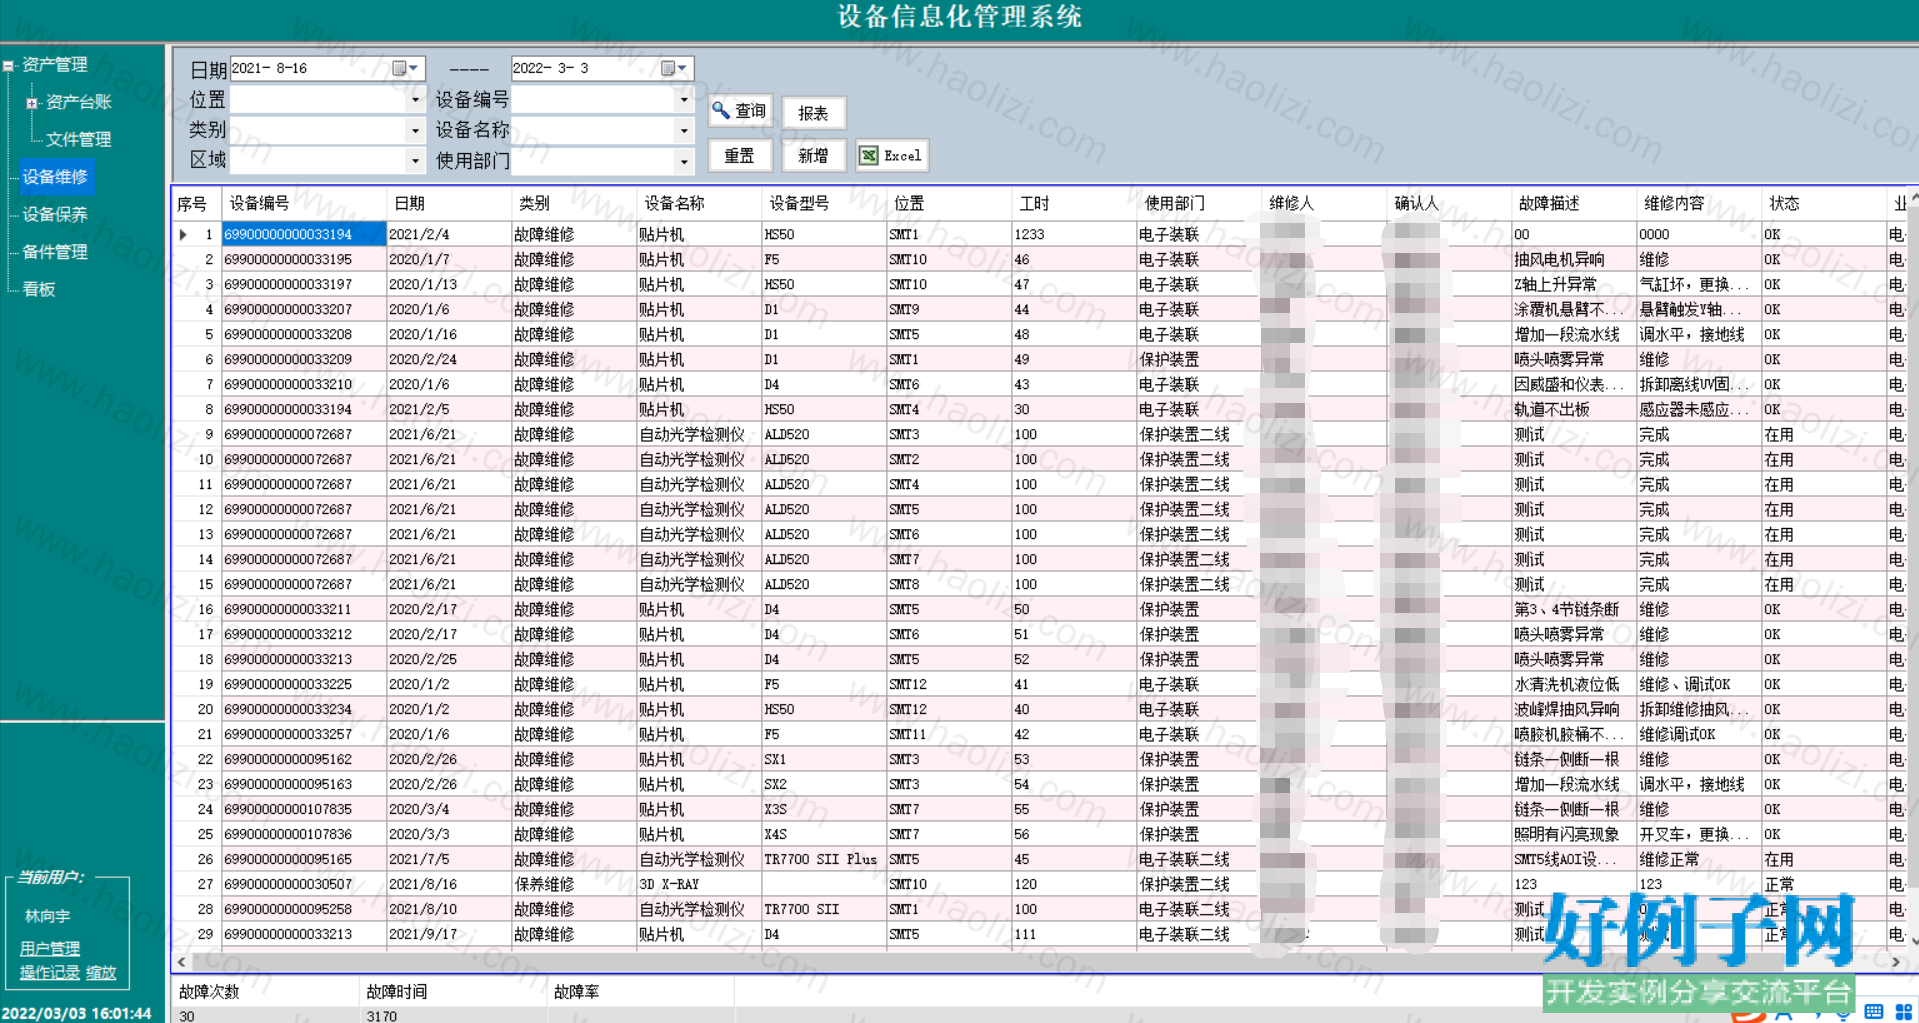The image size is (1919, 1023).
Task: Sort by the 设备编号 column header
Action: coord(304,203)
